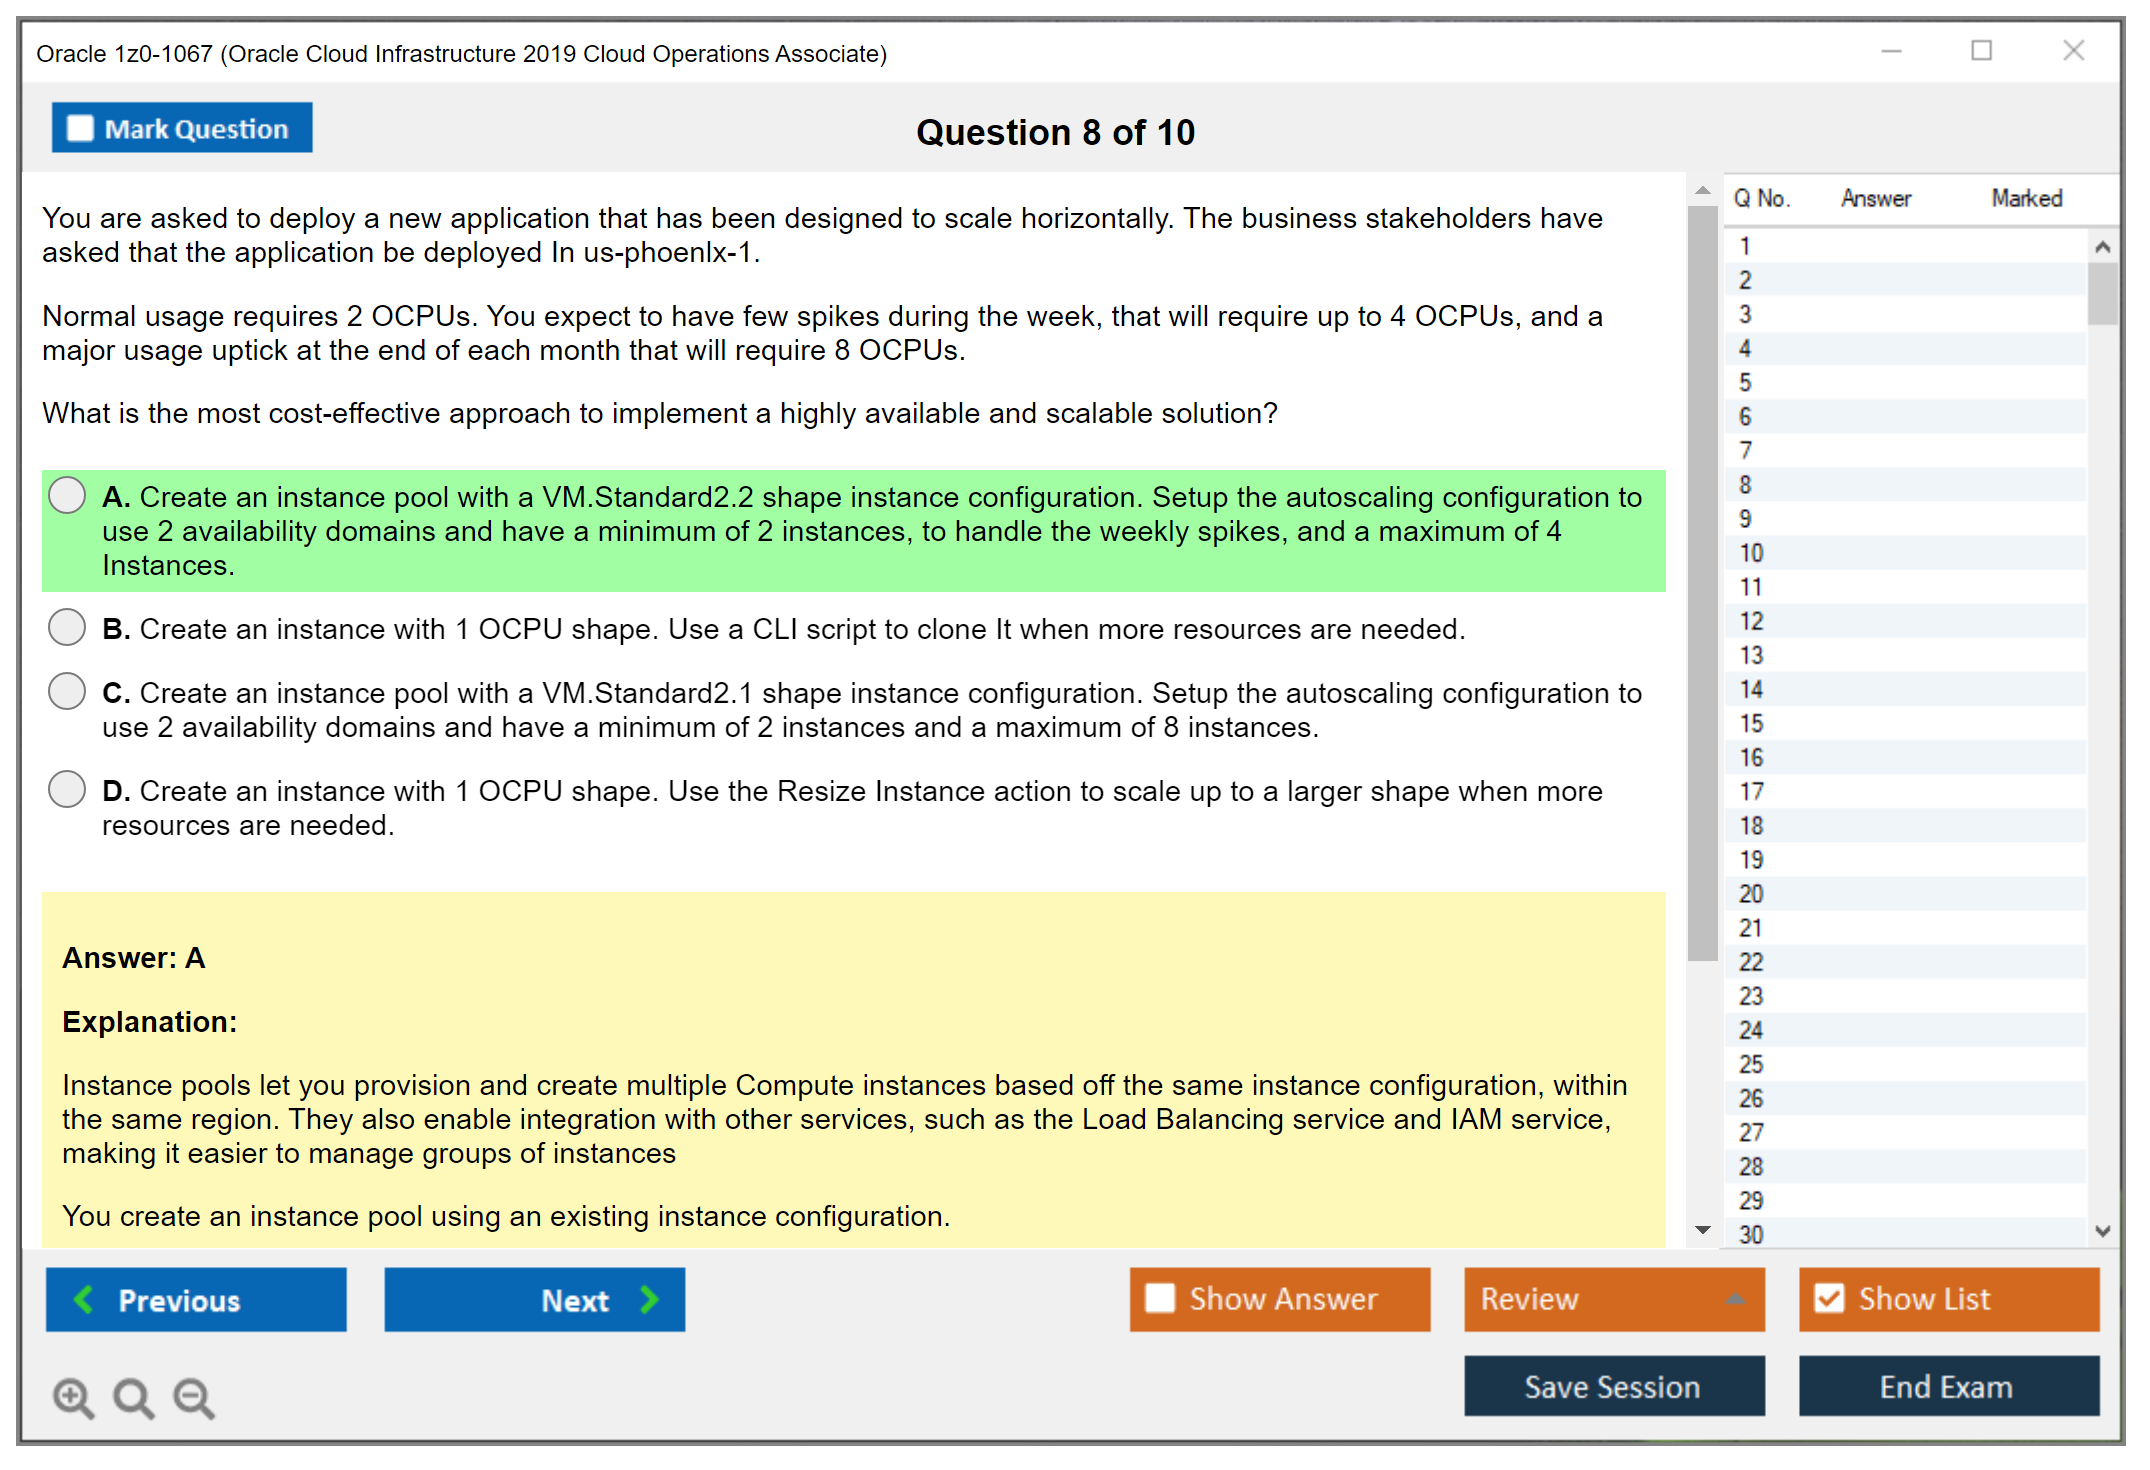Click the green right arrow on Next
The width and height of the screenshot is (2150, 1470).
pyautogui.click(x=649, y=1299)
